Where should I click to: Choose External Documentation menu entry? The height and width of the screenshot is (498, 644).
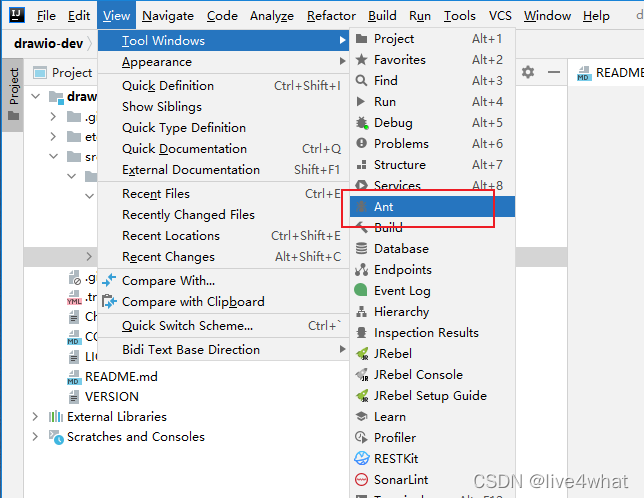pyautogui.click(x=223, y=170)
